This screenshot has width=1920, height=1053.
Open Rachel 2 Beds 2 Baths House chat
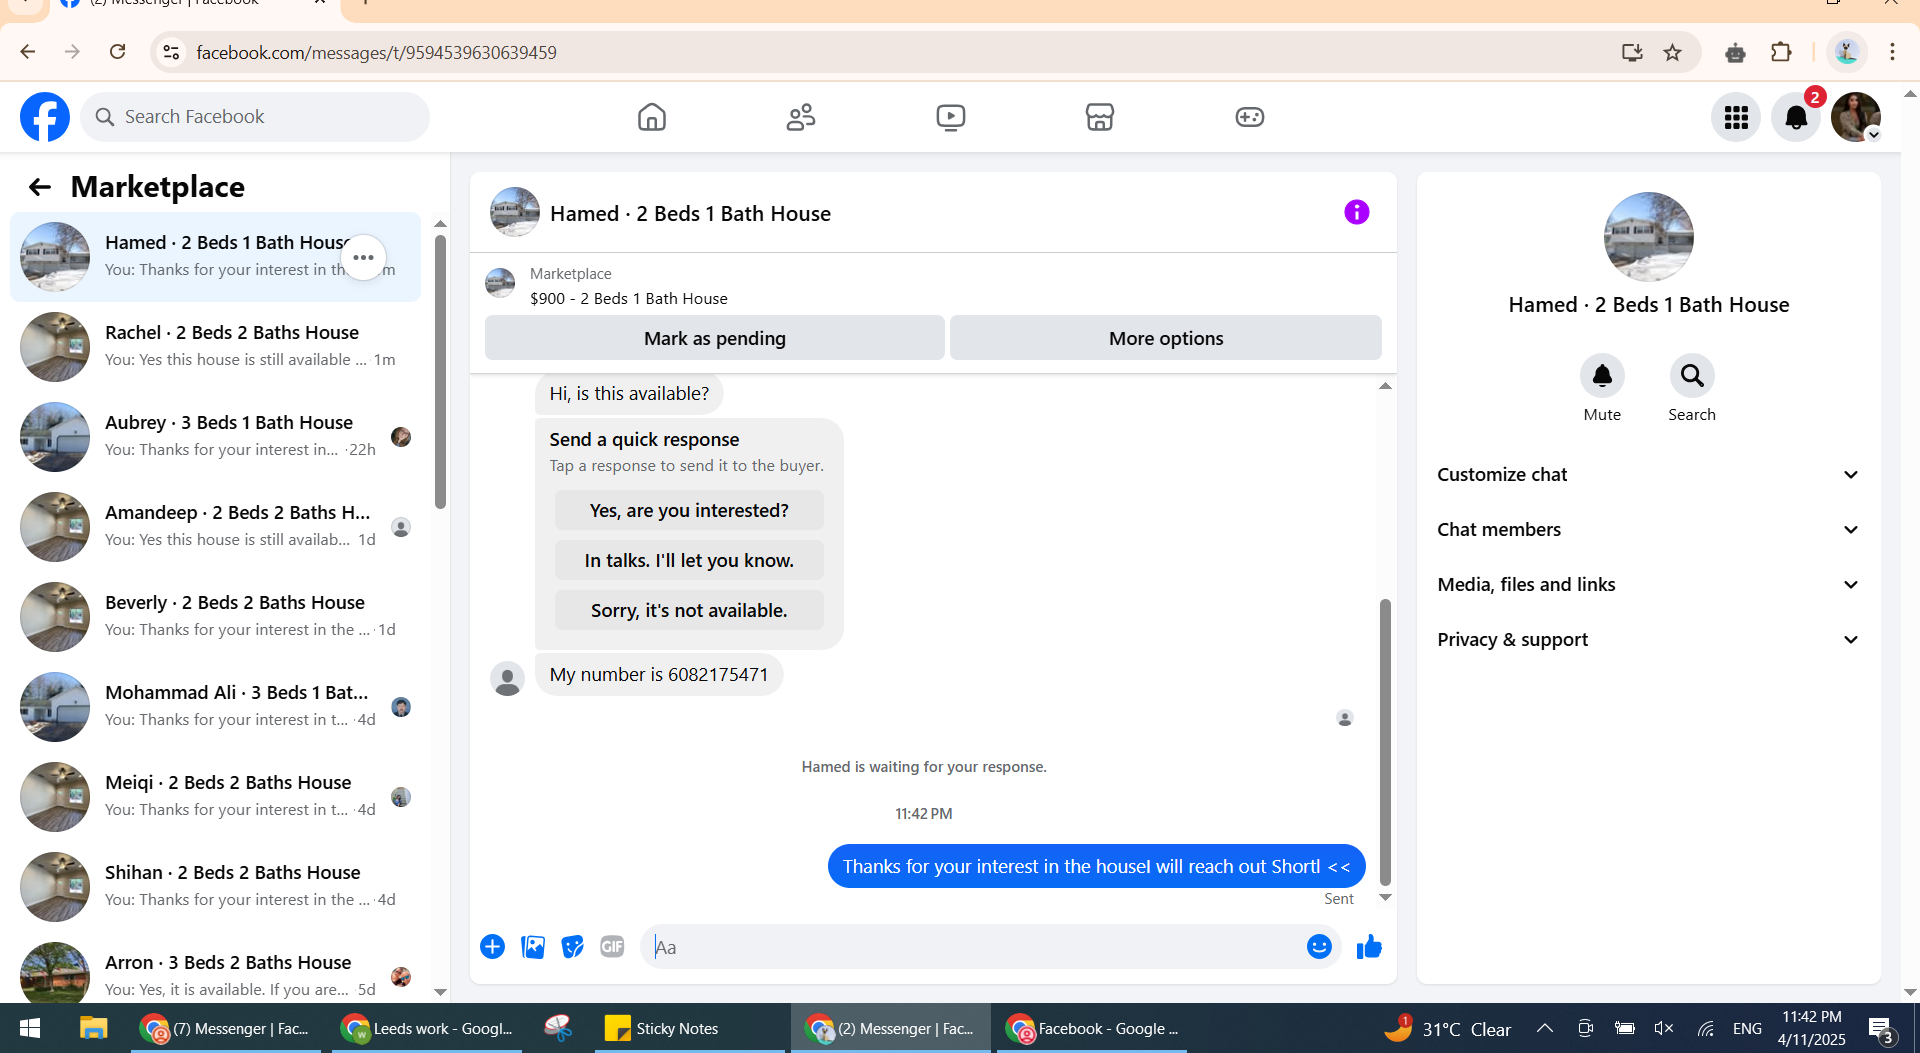pos(215,347)
